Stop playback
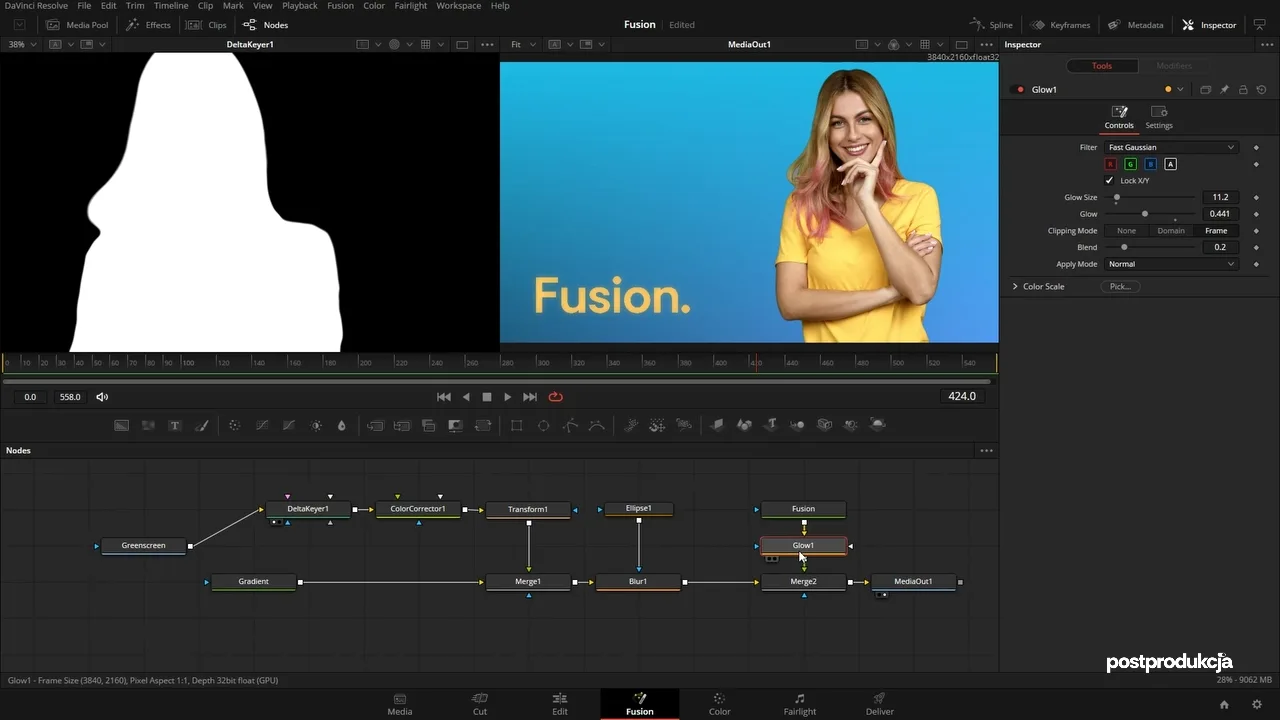Viewport: 1280px width, 720px height. tap(487, 397)
